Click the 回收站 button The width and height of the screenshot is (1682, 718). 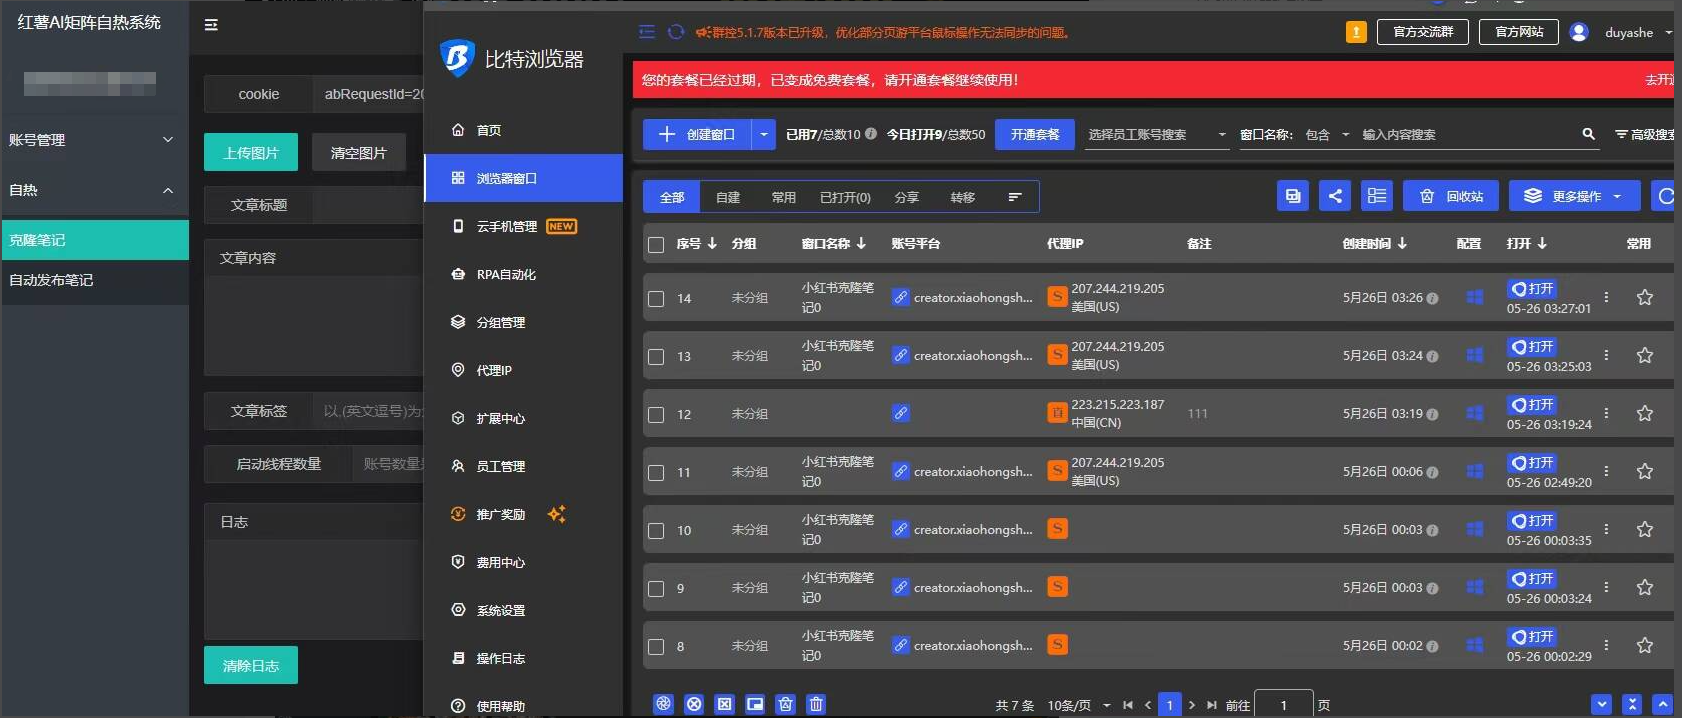tap(1451, 196)
